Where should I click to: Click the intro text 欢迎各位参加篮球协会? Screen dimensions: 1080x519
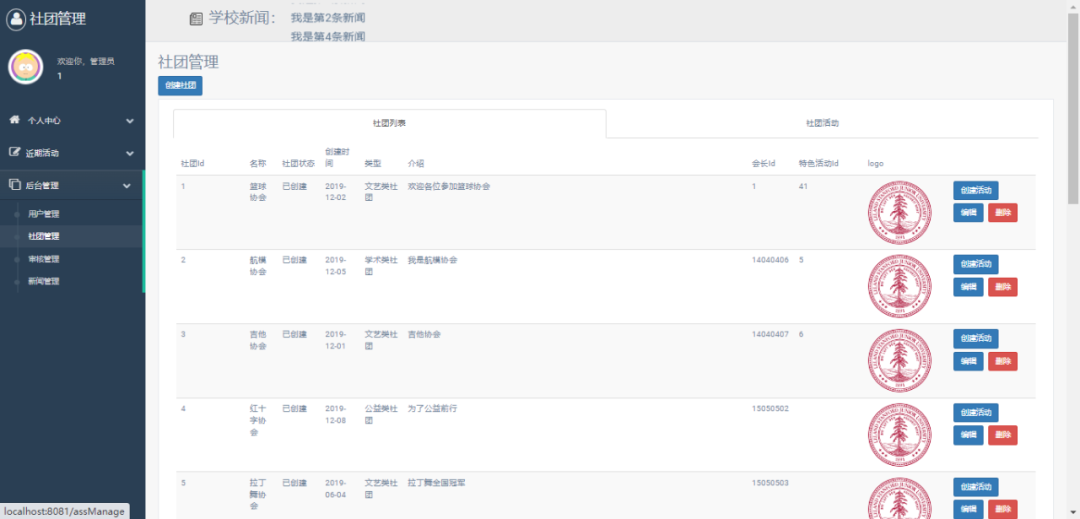click(449, 187)
